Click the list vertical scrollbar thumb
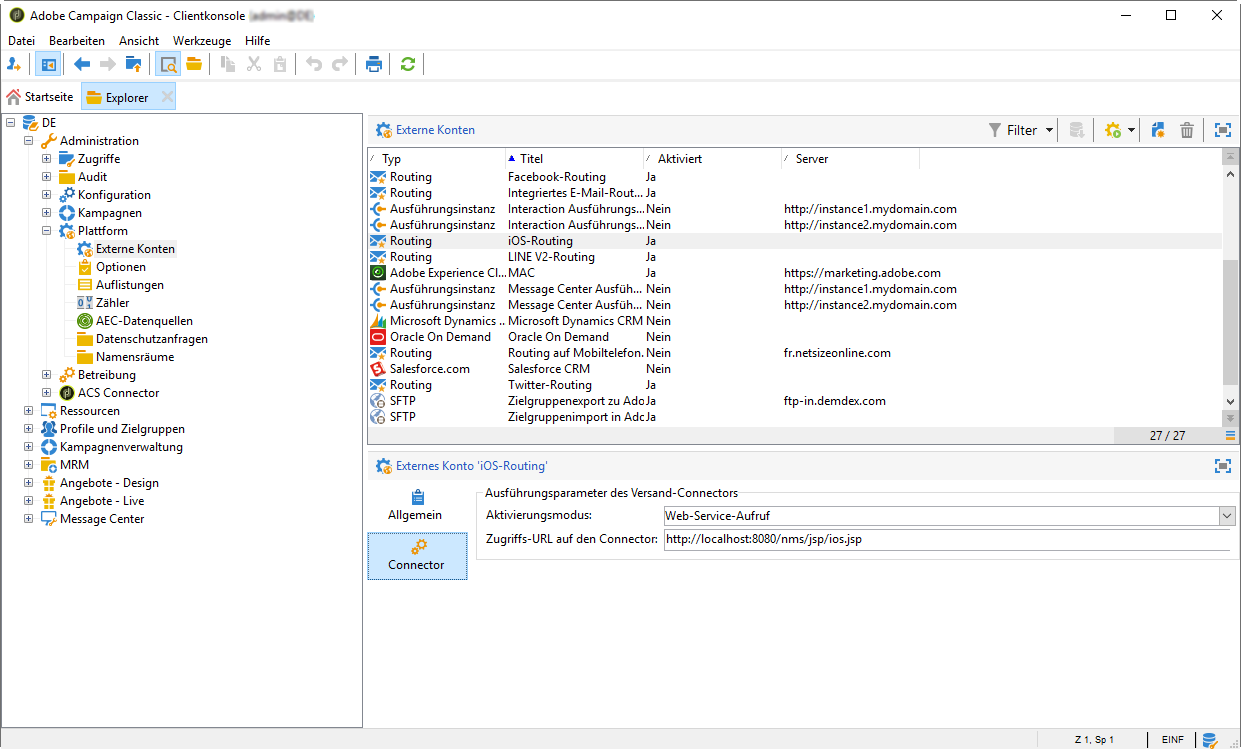 1230,322
